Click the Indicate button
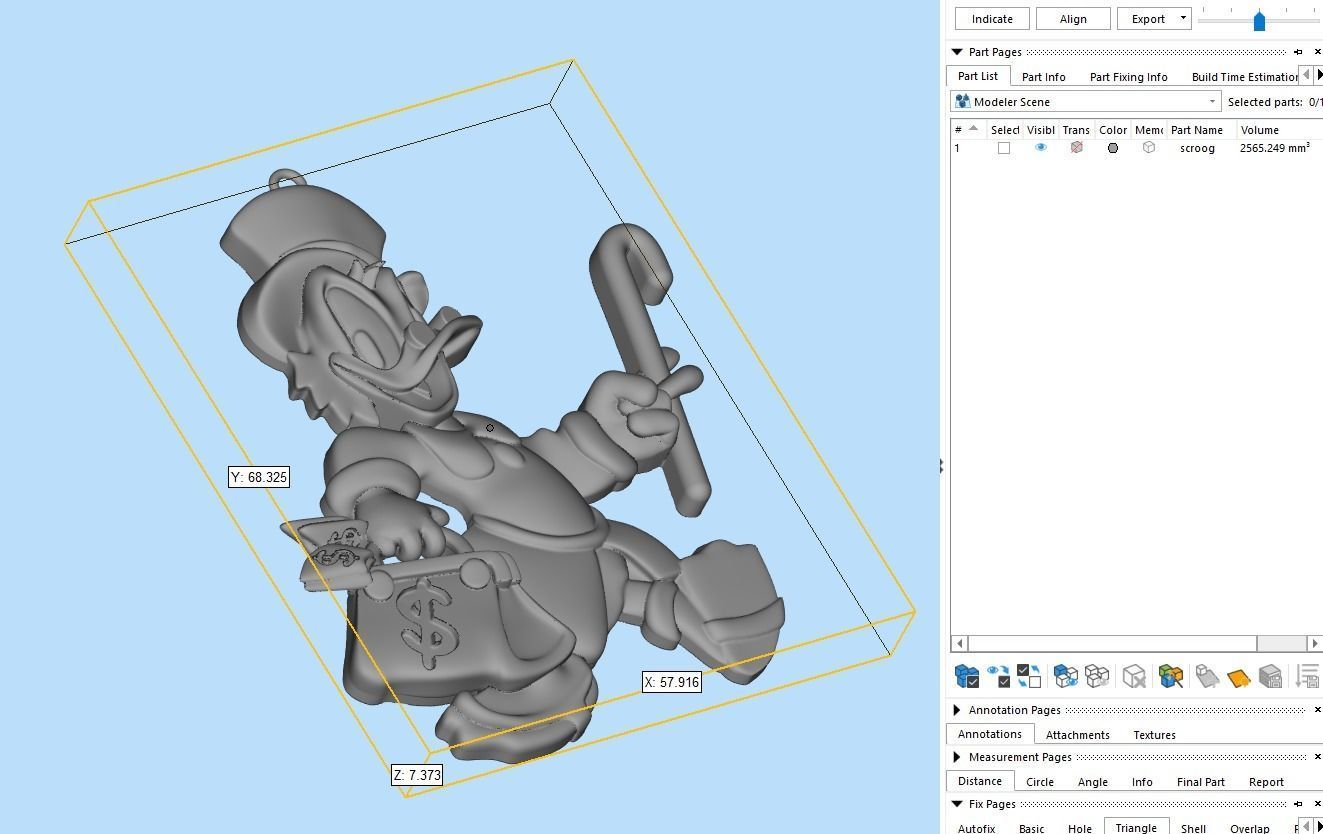The width and height of the screenshot is (1323, 834). [x=992, y=19]
